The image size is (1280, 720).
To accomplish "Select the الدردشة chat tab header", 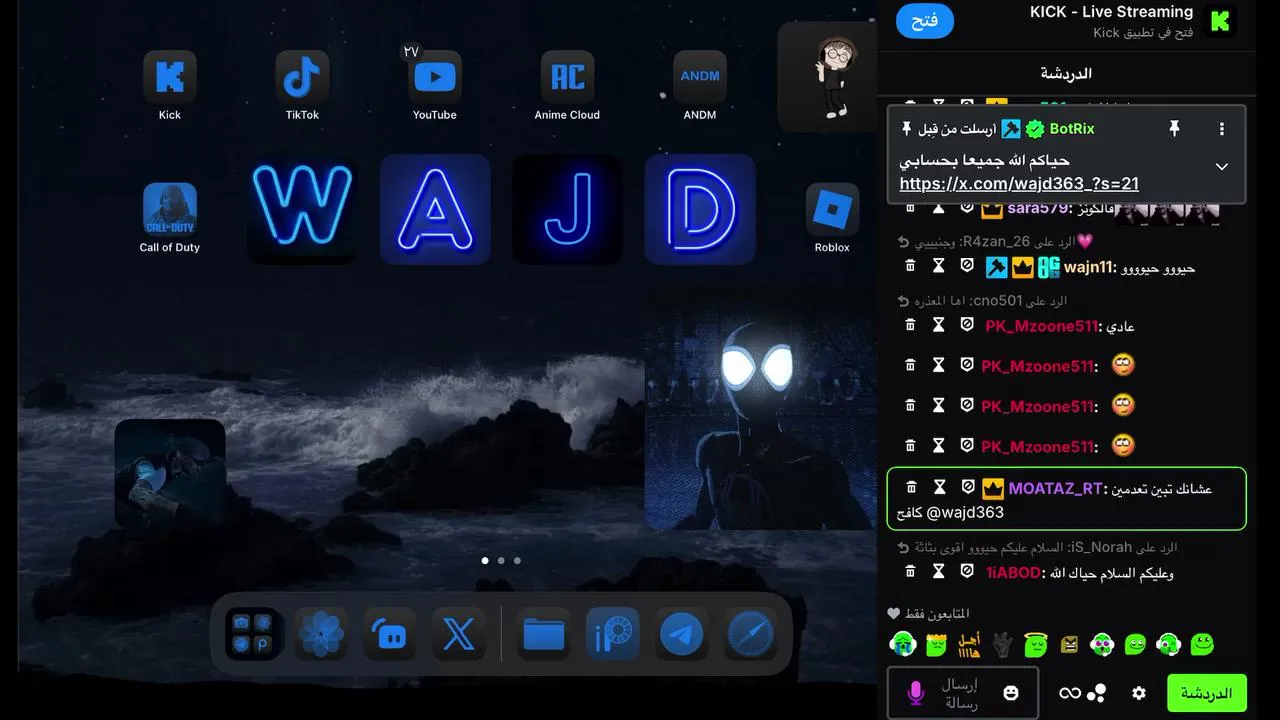I will 1066,74.
